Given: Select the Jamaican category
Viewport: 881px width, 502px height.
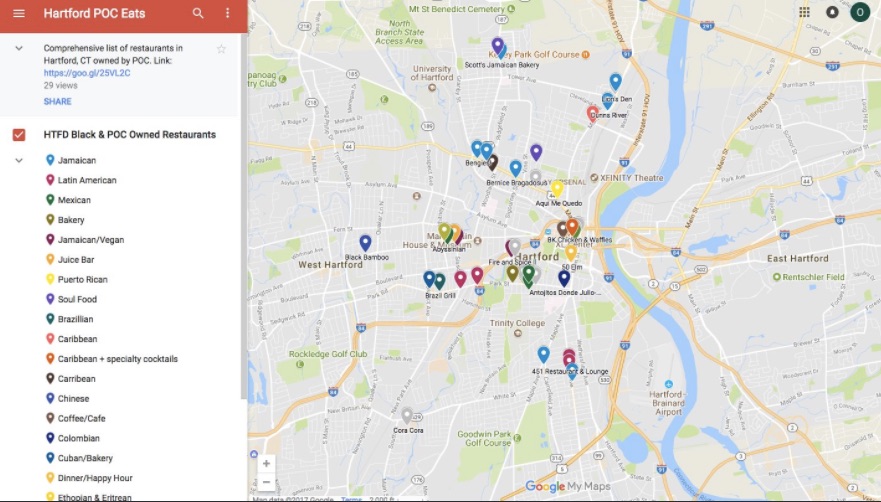Looking at the screenshot, I should tap(71, 160).
